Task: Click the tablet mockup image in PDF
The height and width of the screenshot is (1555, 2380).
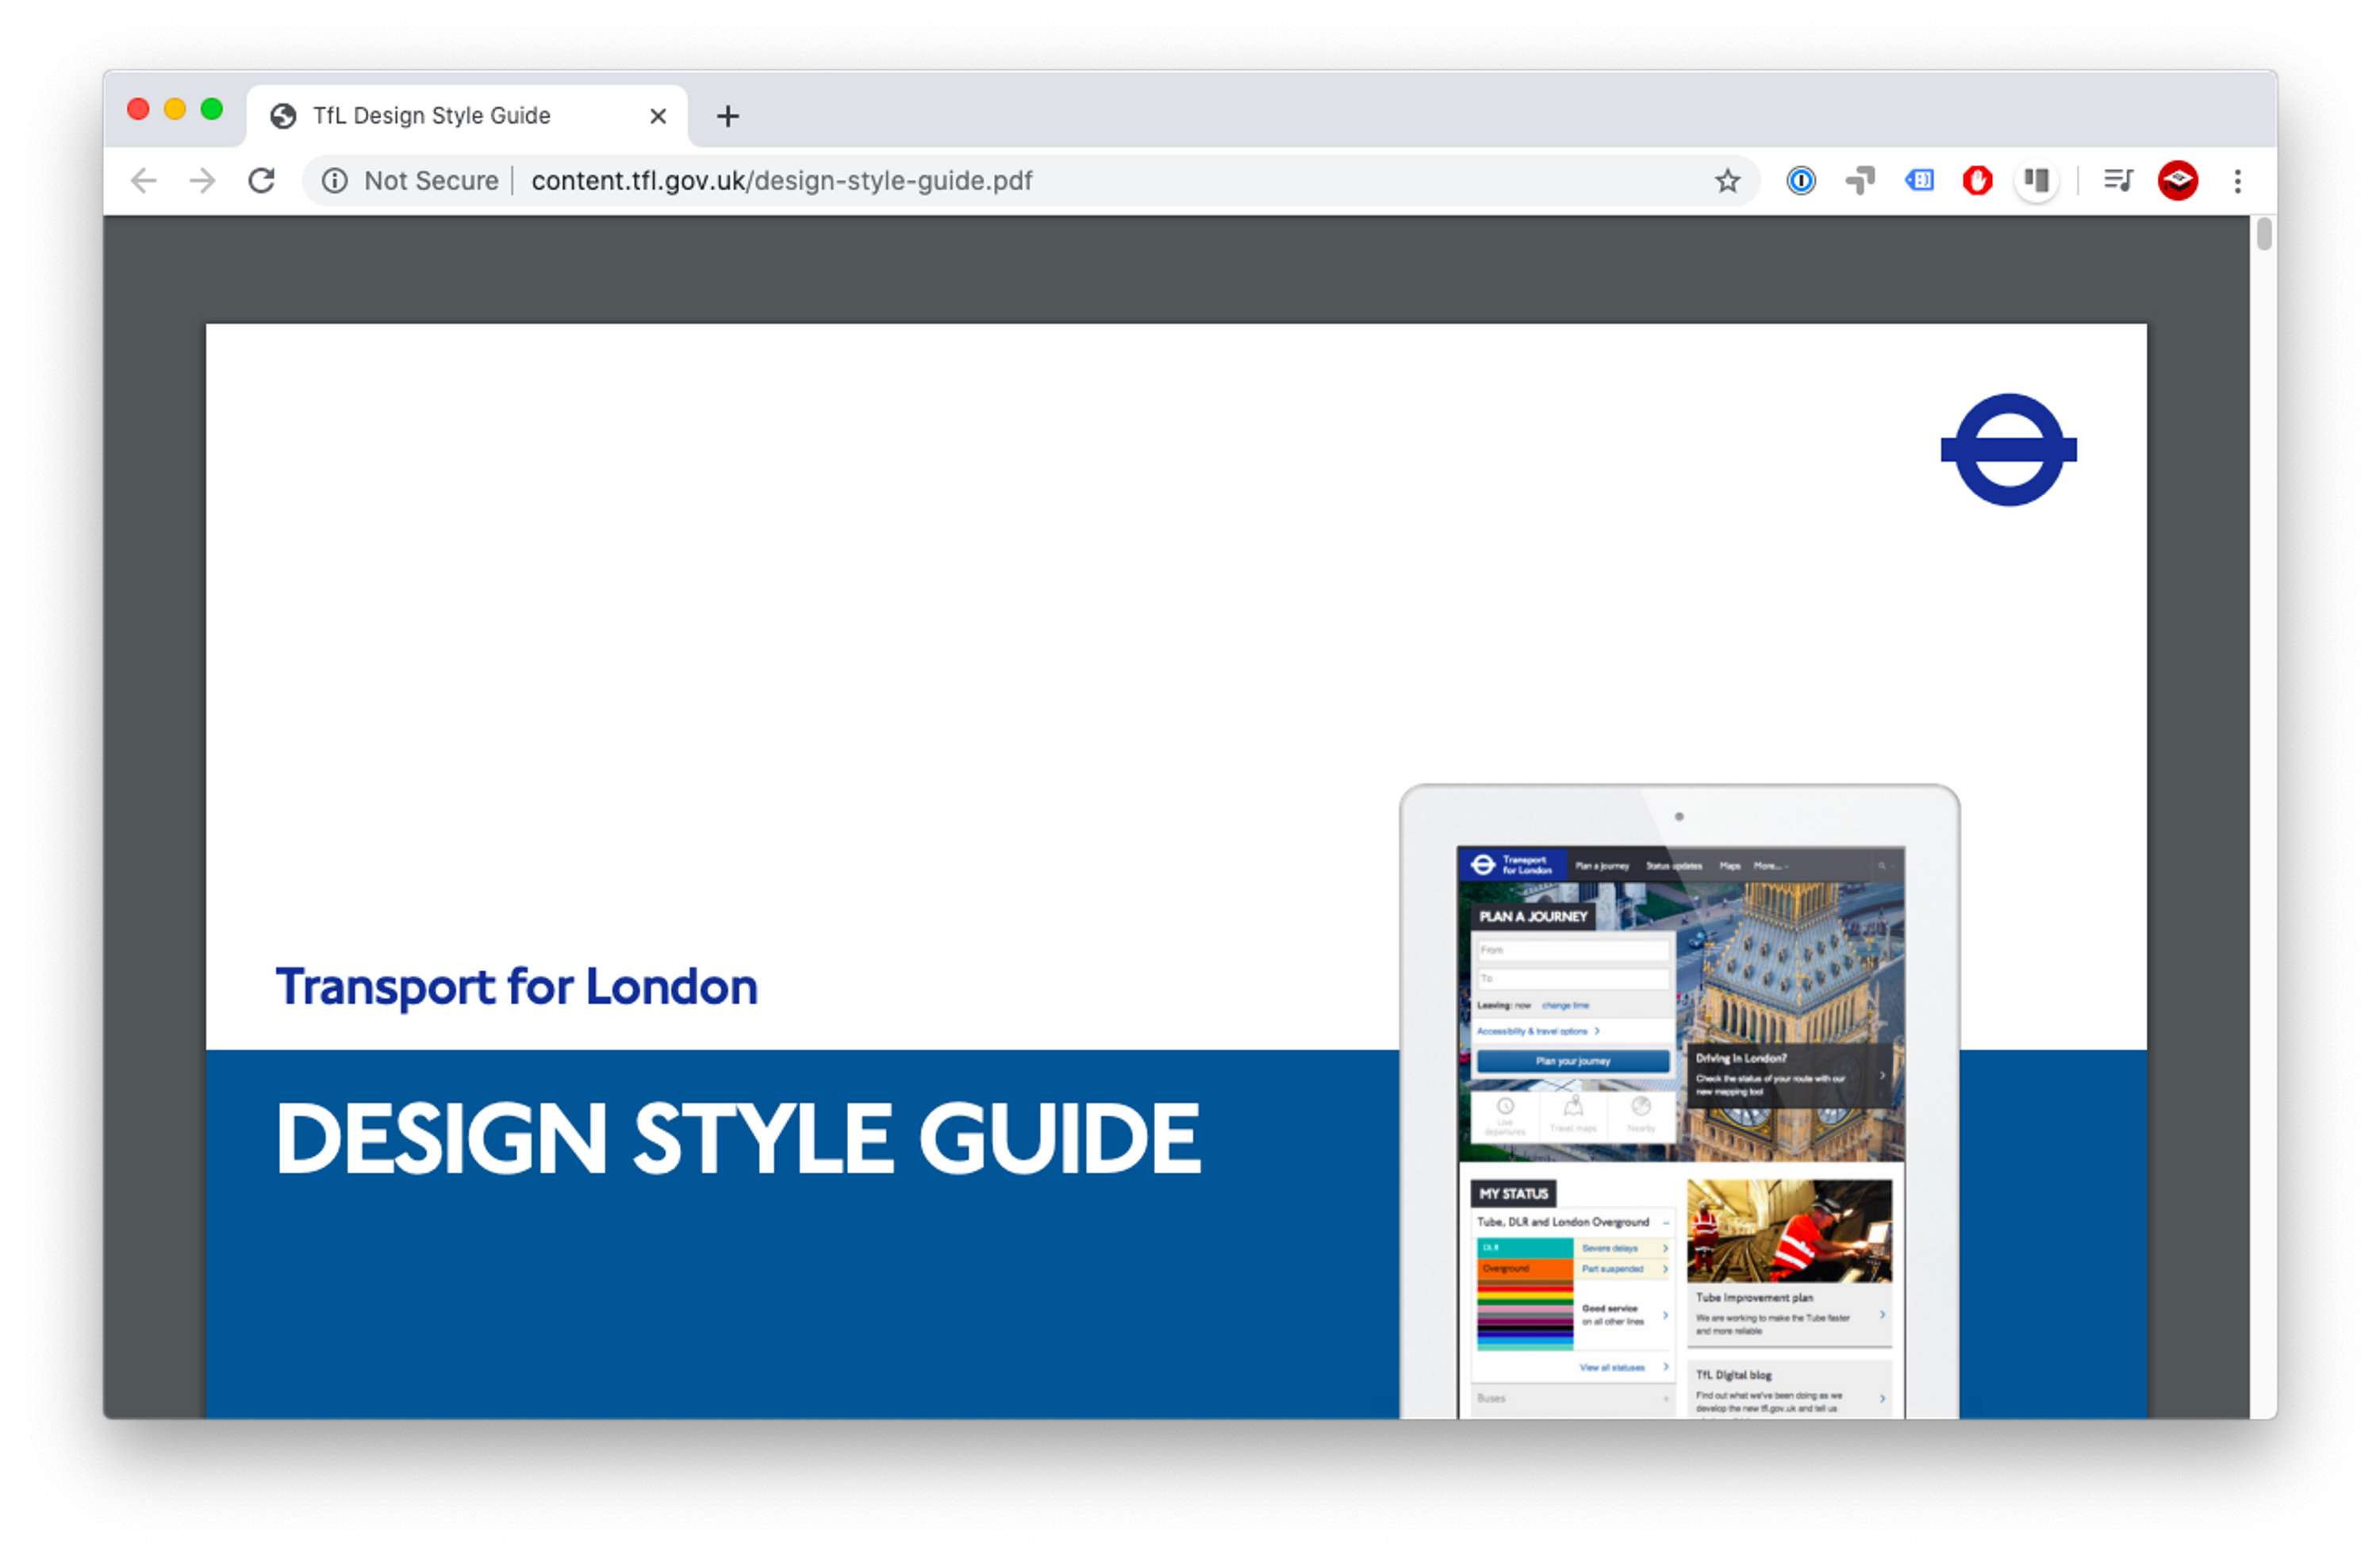Action: [1679, 1101]
